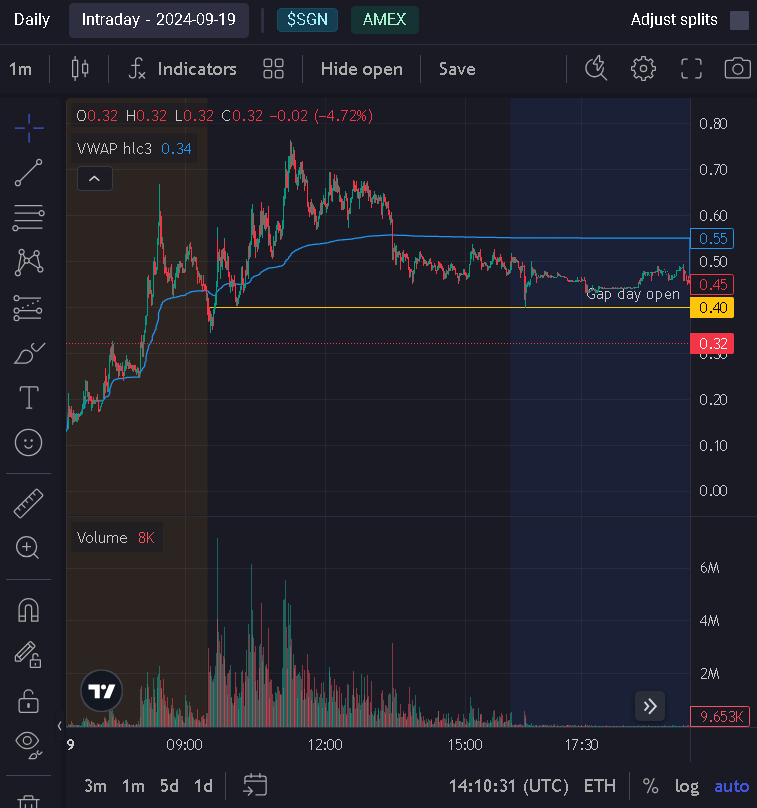Click the VWAP hlc3 indicator legend

pyautogui.click(x=133, y=148)
